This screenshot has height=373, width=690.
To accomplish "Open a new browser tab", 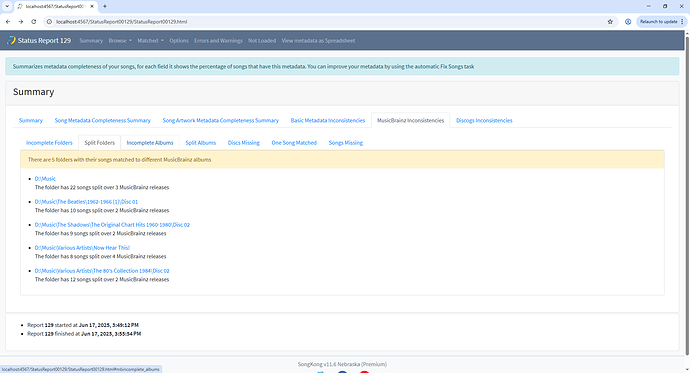I will [105, 6].
